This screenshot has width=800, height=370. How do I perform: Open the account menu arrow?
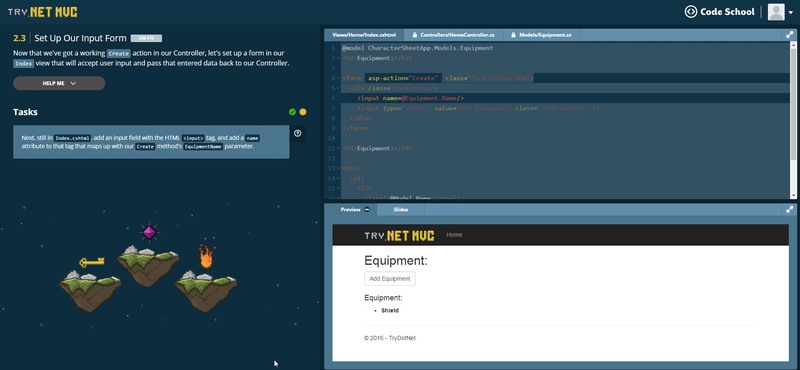pyautogui.click(x=791, y=13)
